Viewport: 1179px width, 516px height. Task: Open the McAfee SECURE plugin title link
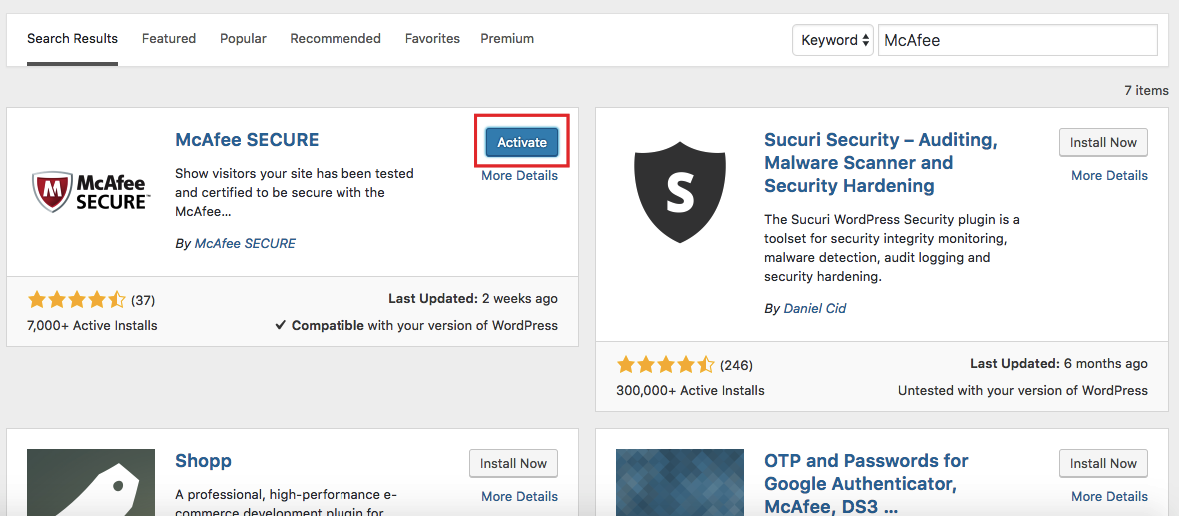point(247,139)
